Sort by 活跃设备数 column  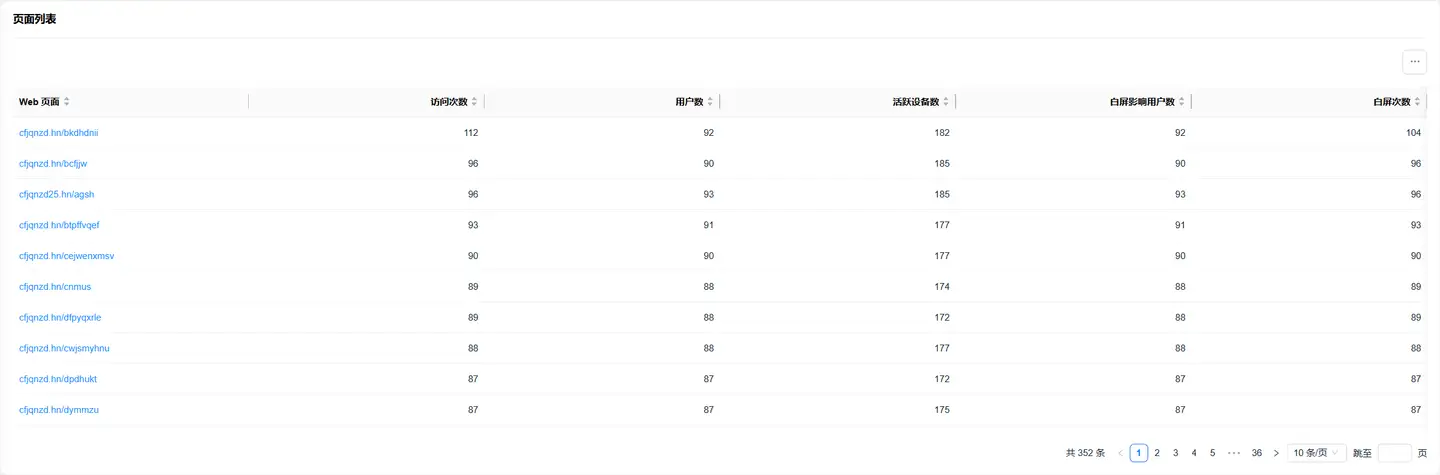(x=946, y=102)
